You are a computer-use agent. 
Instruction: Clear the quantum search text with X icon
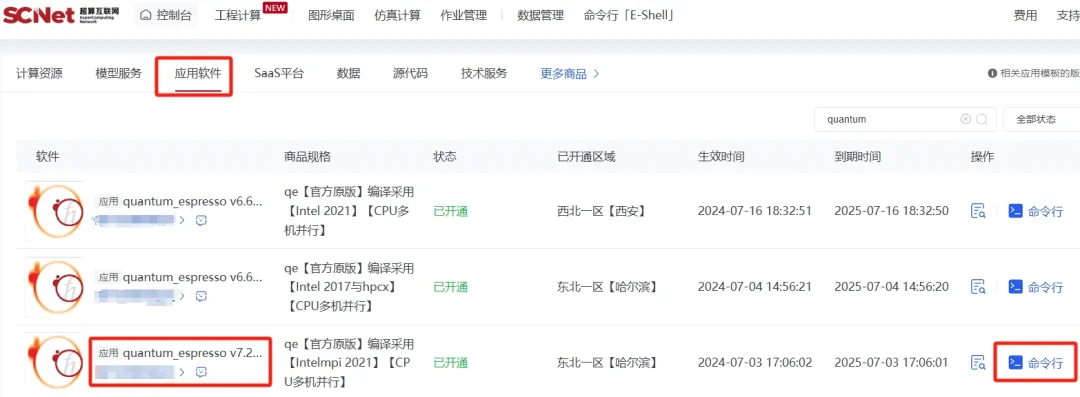966,119
